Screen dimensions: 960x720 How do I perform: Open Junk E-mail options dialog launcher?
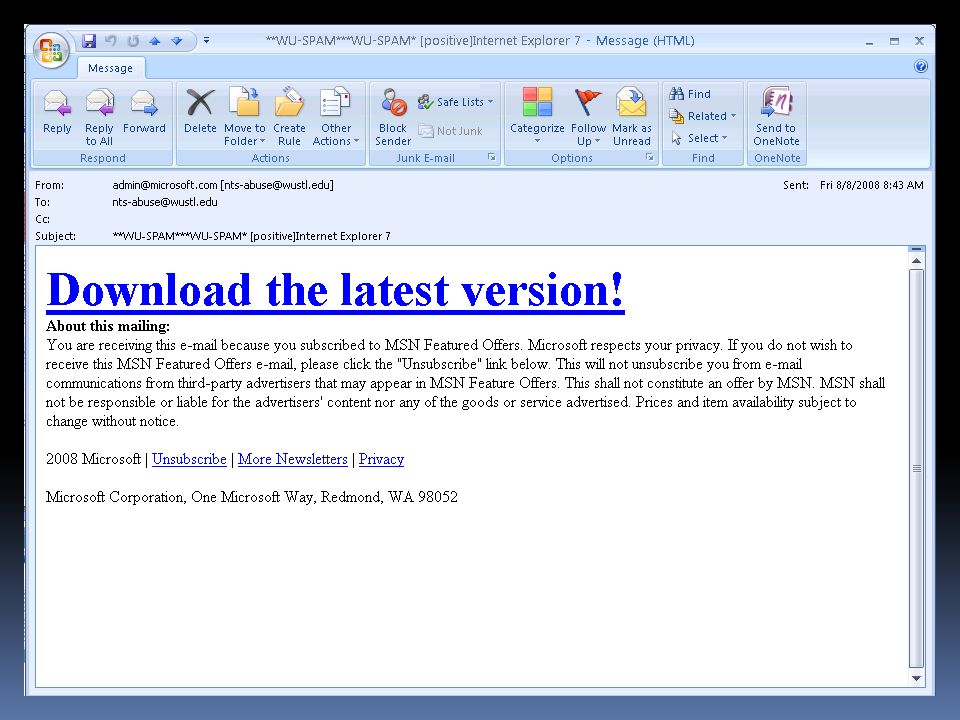(492, 157)
